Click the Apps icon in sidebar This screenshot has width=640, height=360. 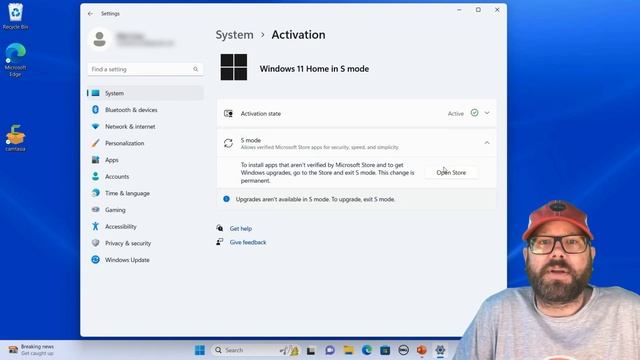coord(96,160)
